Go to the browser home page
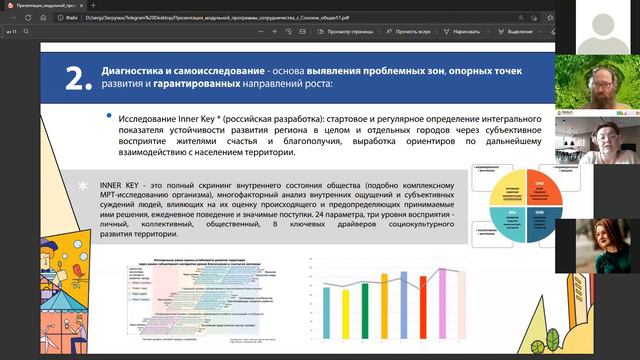Screen dimensions: 640x360 (43, 18)
